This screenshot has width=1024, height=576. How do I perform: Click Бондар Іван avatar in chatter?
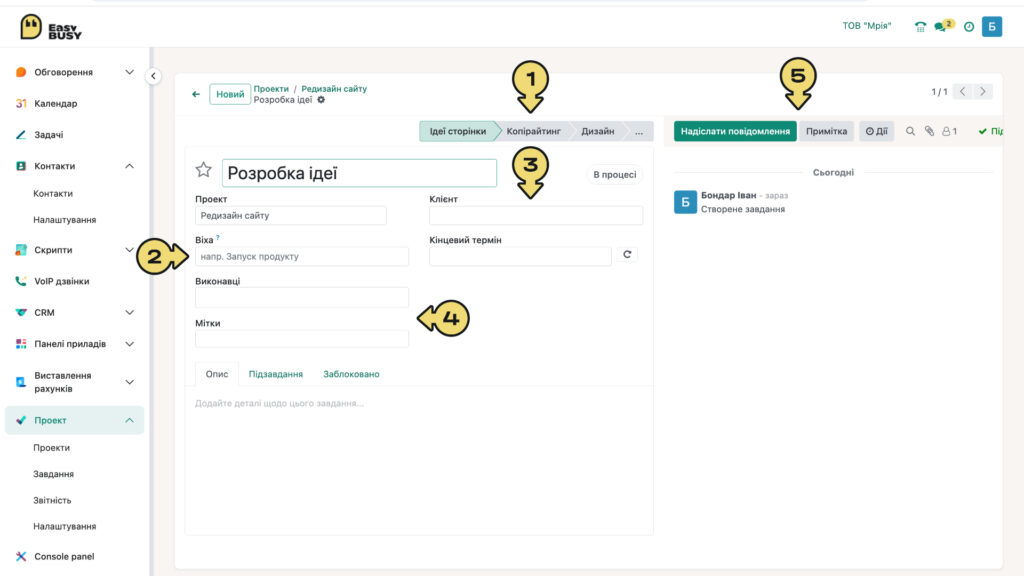pos(685,202)
